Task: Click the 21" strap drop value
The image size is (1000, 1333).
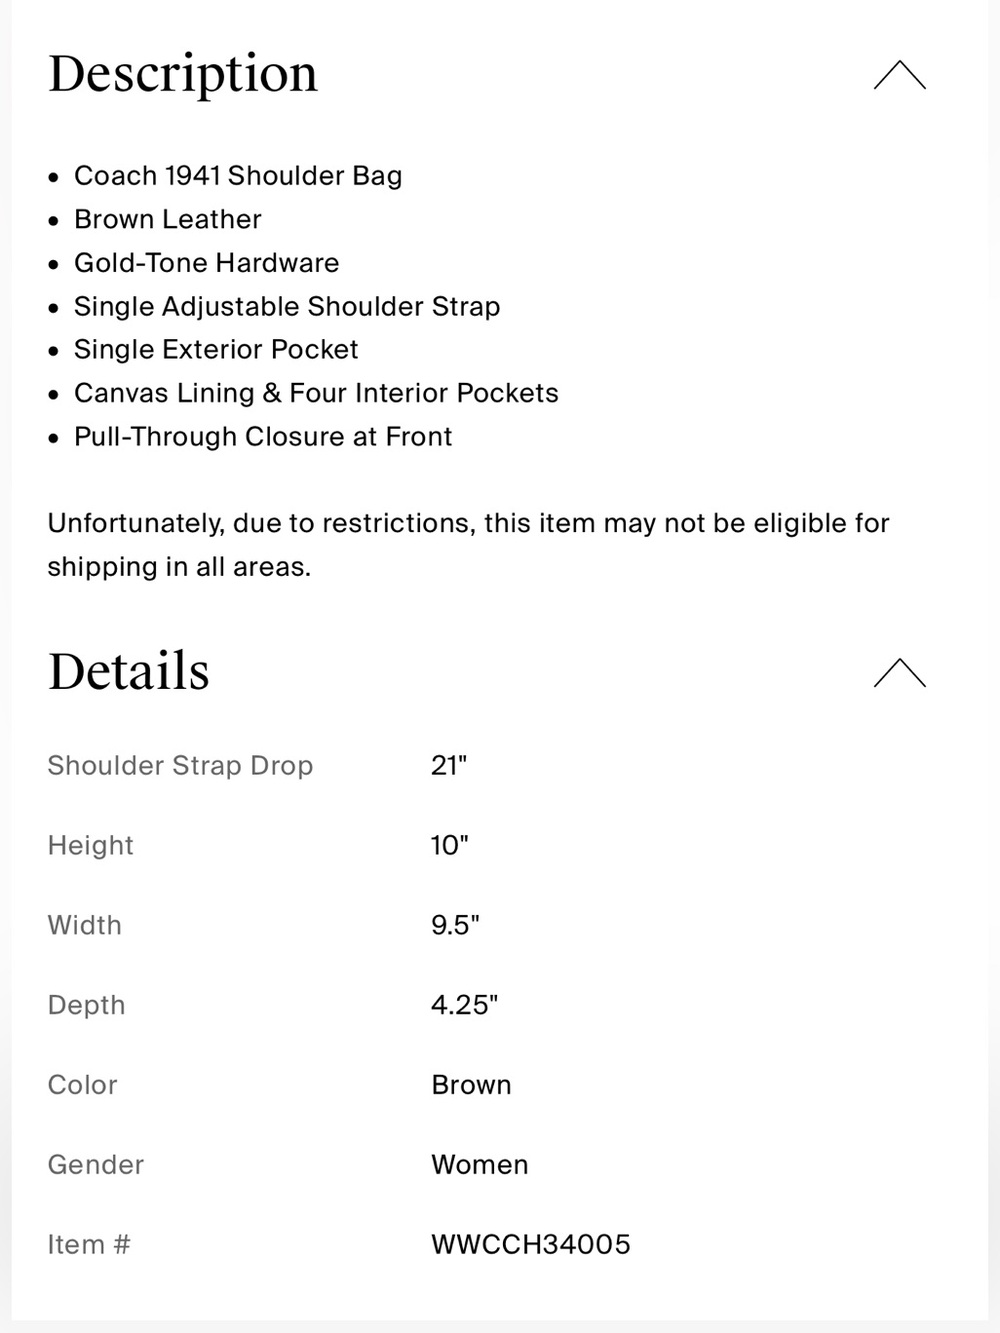Action: coord(449,765)
